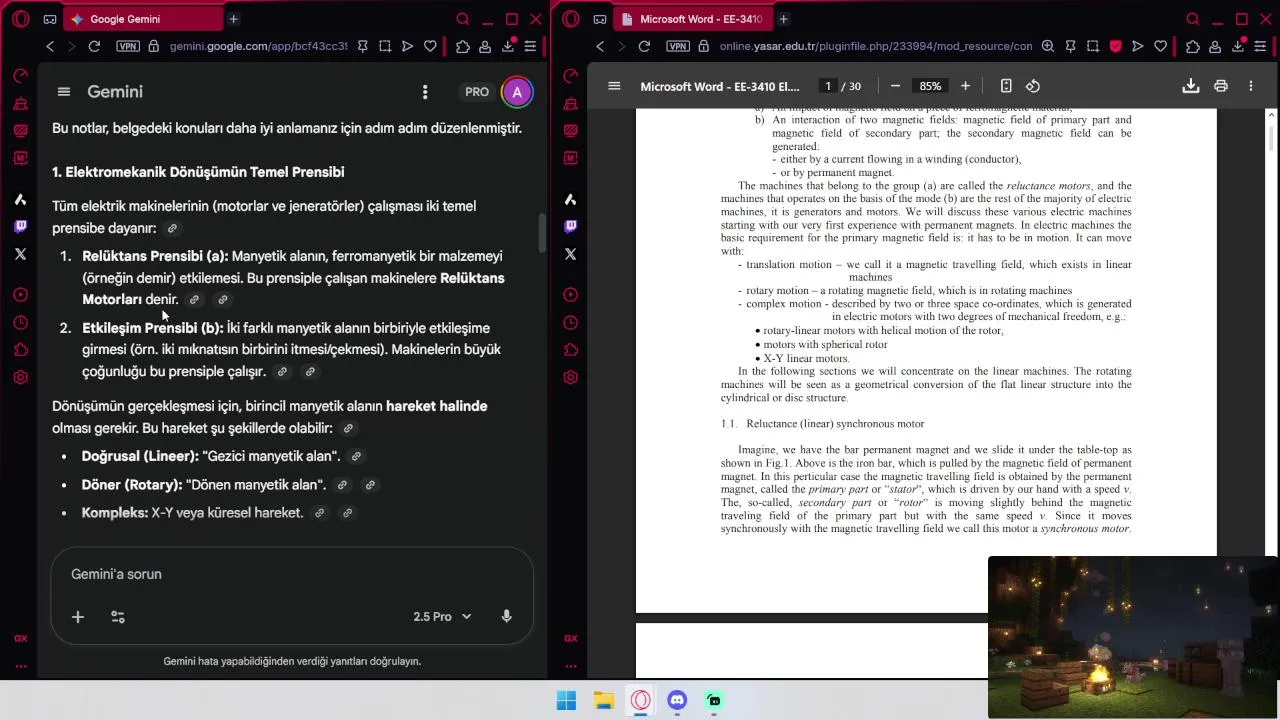The image size is (1280, 720).
Task: Select the Microsoft Word - EE-3410 tab
Action: [x=692, y=19]
